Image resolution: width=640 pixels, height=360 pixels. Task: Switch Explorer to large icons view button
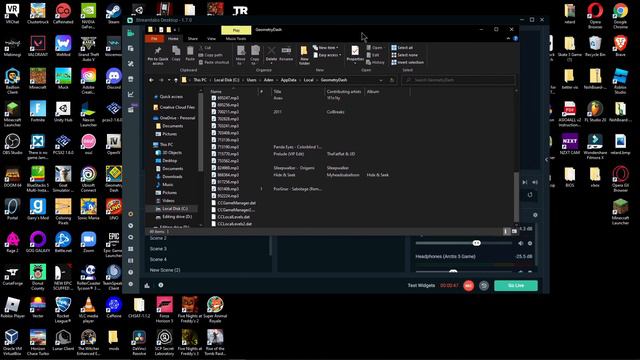(x=513, y=231)
